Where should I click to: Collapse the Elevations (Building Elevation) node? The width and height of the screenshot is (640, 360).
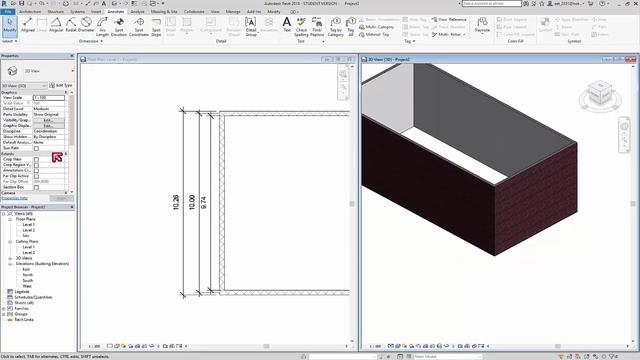[x=10, y=264]
